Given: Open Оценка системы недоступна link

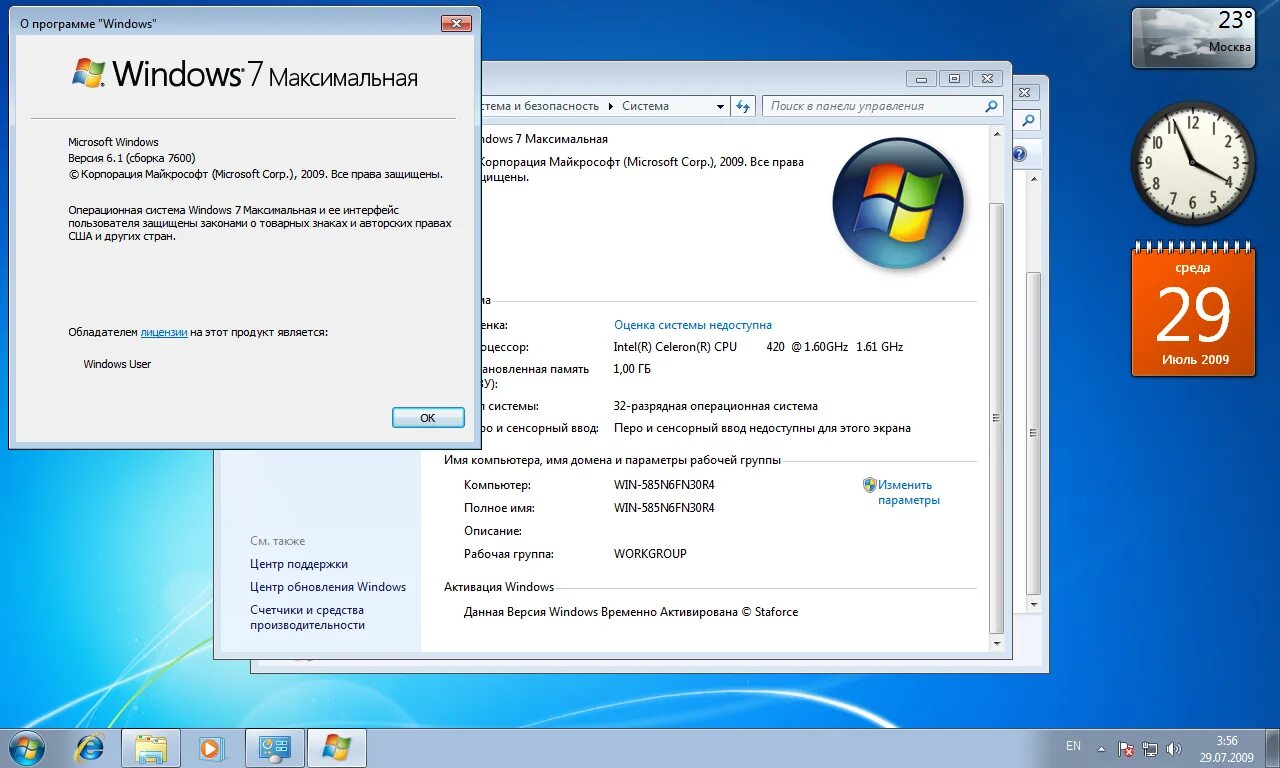Looking at the screenshot, I should (x=693, y=325).
